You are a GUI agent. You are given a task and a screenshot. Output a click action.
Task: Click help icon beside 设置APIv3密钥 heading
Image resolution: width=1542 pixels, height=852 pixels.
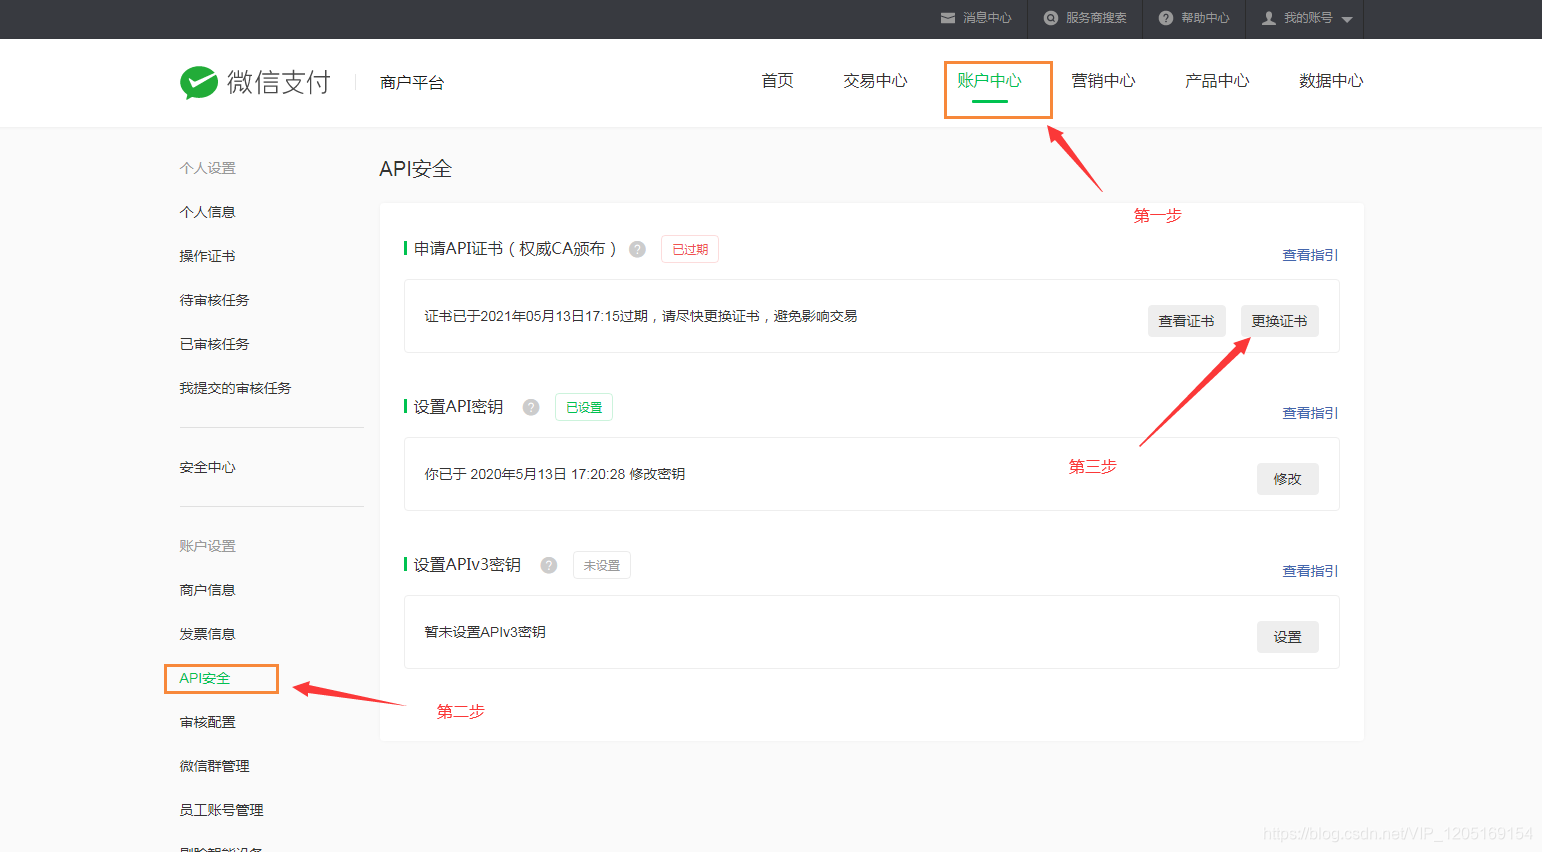coord(549,565)
